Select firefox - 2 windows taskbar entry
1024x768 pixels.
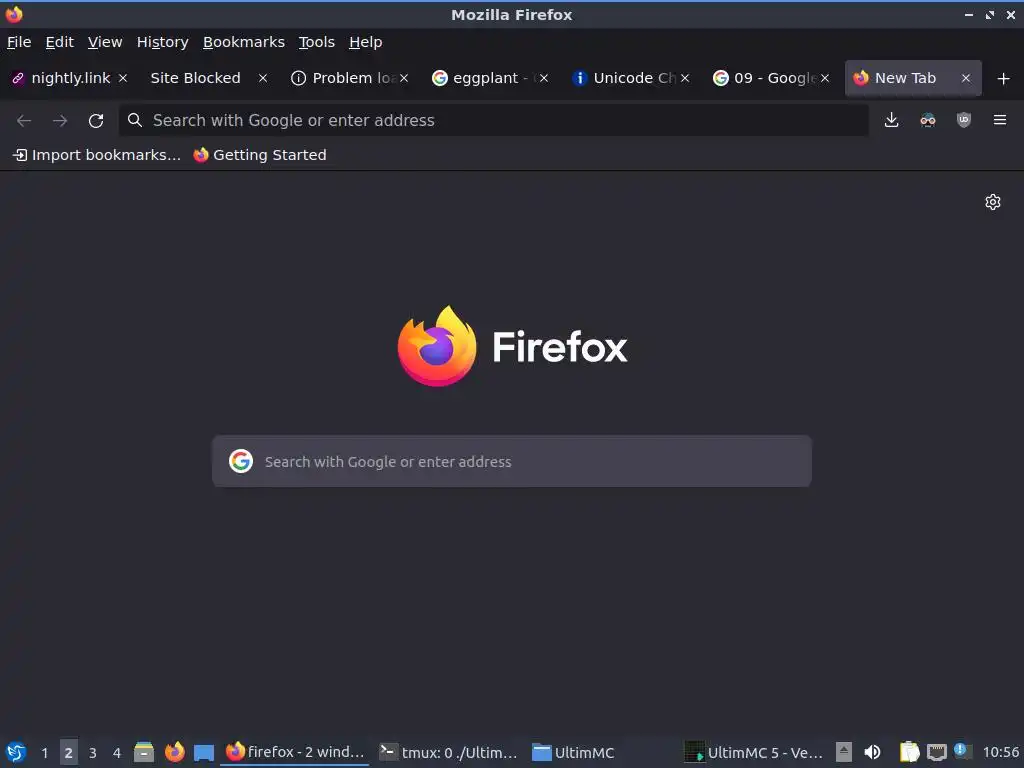point(295,752)
